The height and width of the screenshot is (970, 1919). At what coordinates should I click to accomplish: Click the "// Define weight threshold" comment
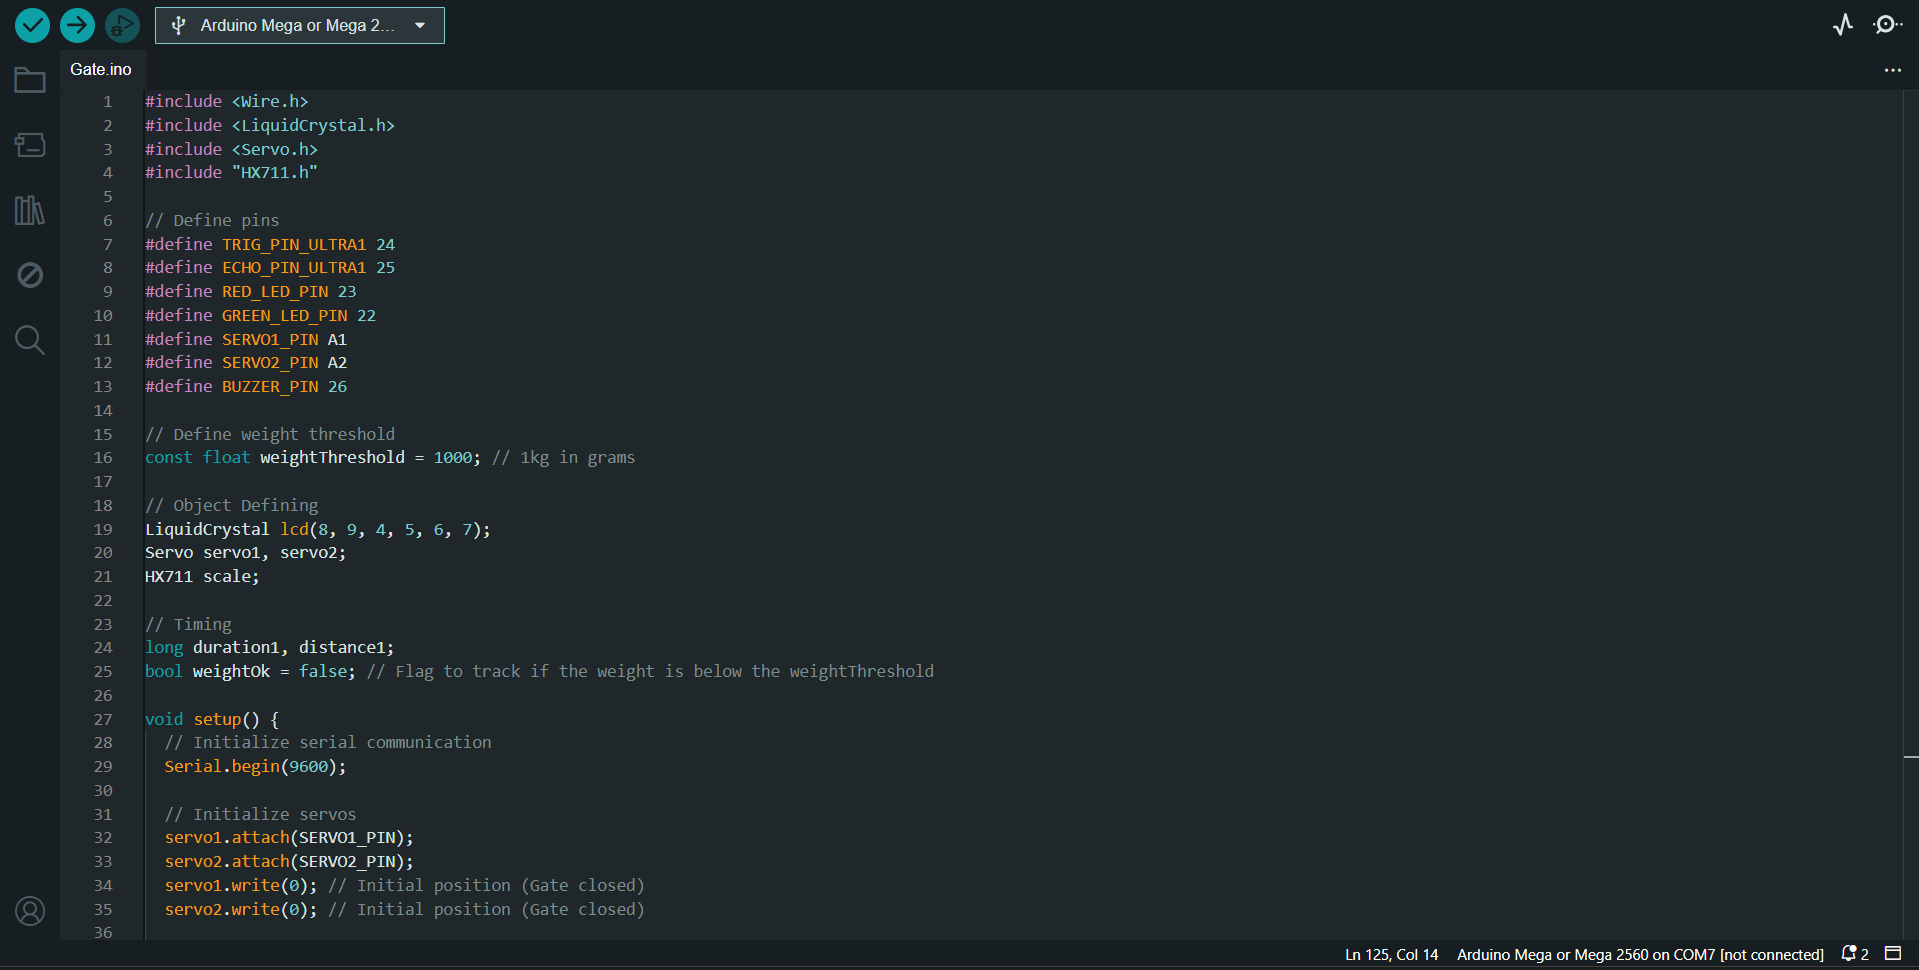pyautogui.click(x=270, y=435)
